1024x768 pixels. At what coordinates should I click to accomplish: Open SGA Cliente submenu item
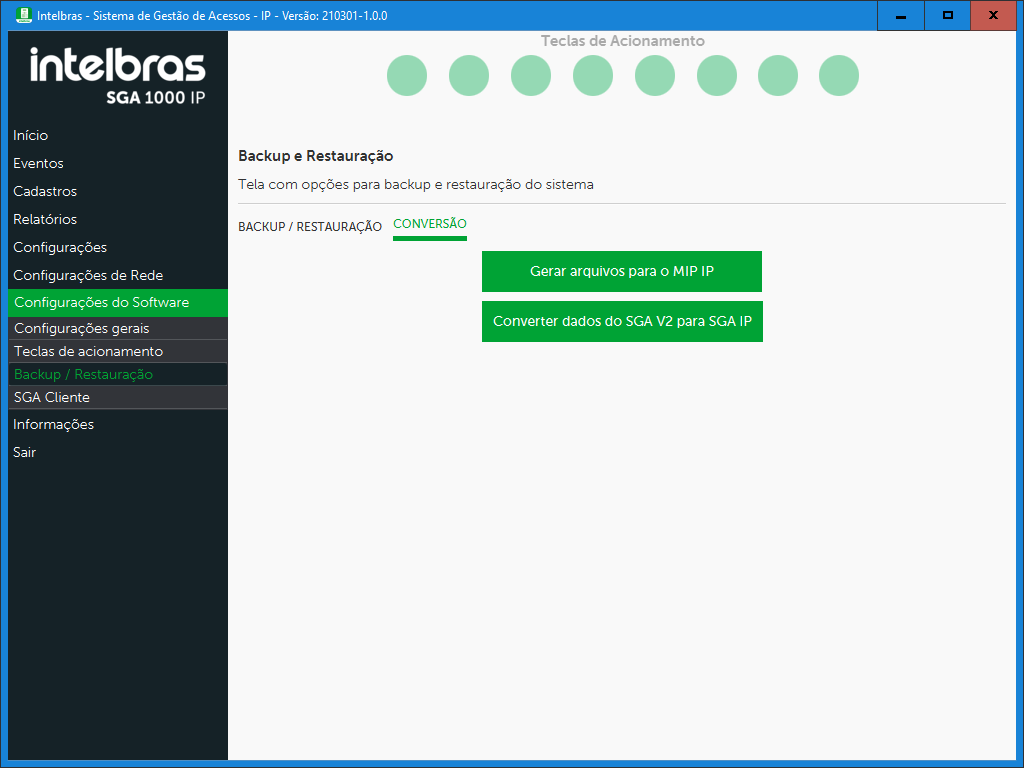[x=52, y=397]
